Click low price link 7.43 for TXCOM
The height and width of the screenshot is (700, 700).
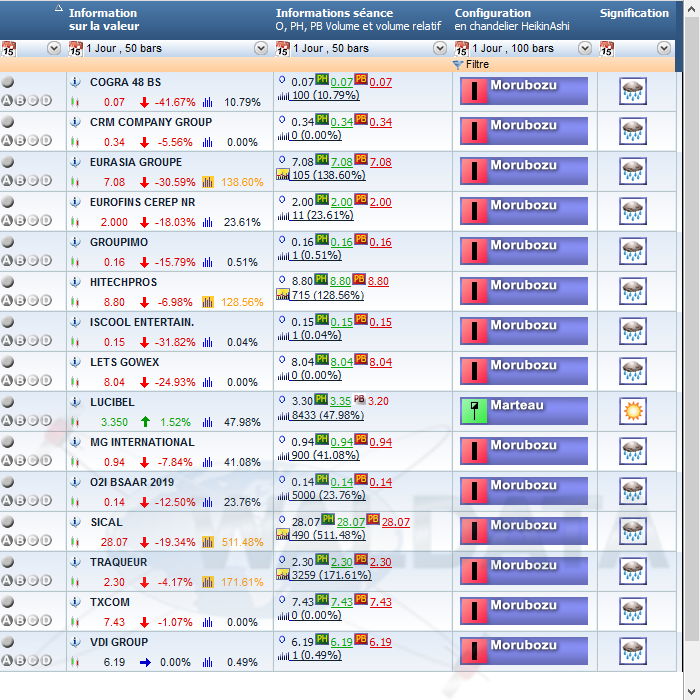[x=380, y=602]
